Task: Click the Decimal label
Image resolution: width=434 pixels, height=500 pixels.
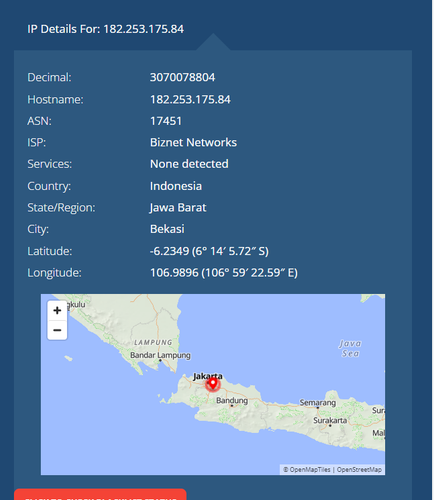Action: (x=49, y=77)
